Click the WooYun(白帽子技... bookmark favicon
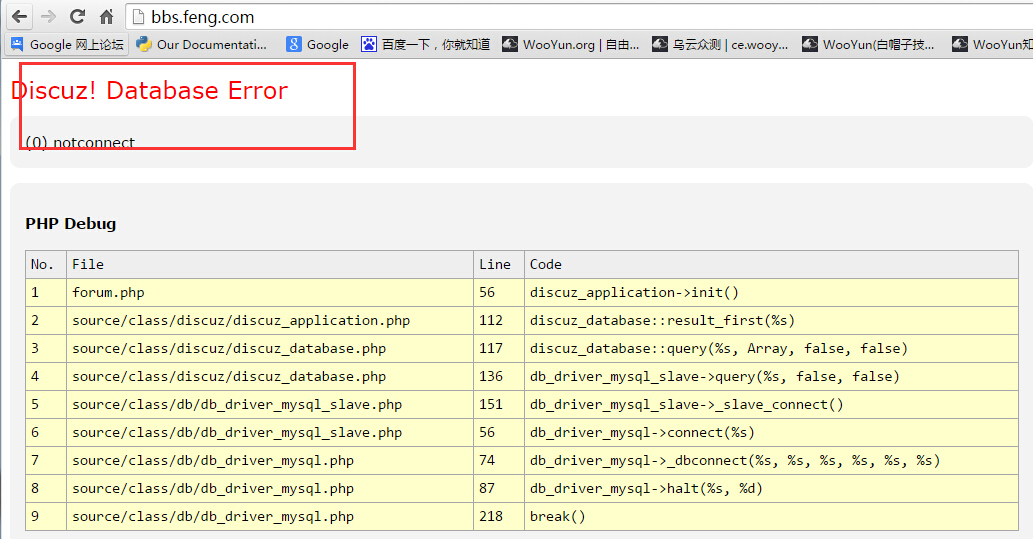Image resolution: width=1033 pixels, height=539 pixels. (x=810, y=44)
